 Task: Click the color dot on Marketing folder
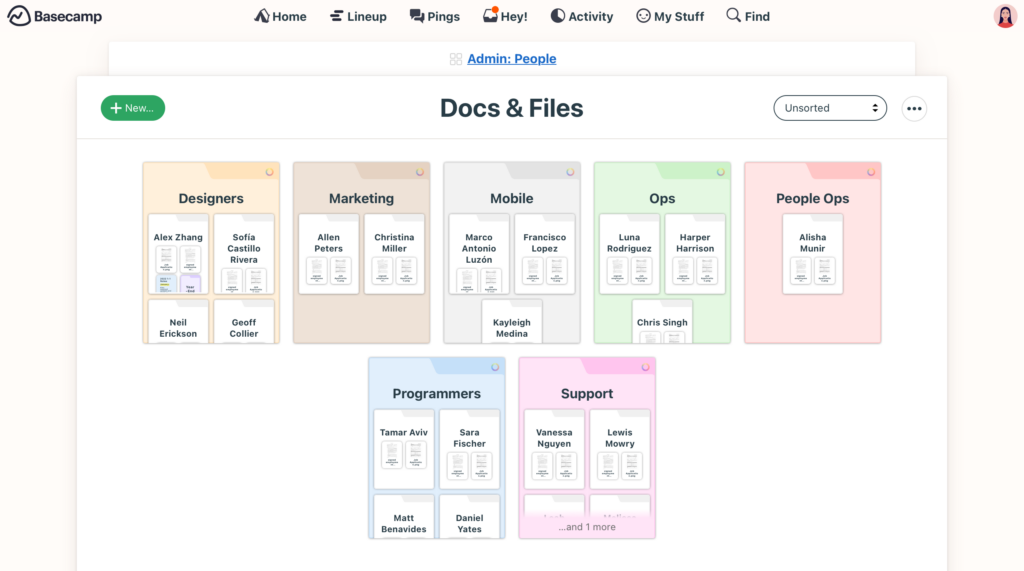click(420, 172)
